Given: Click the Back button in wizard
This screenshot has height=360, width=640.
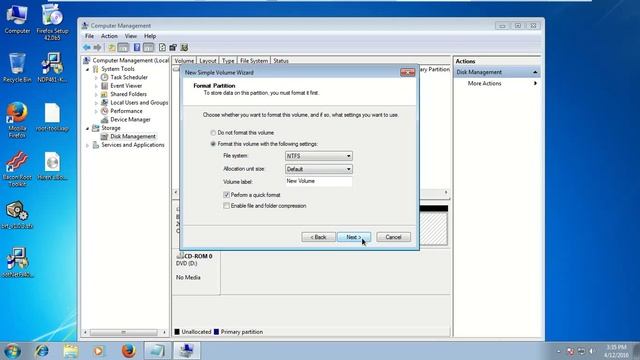Looking at the screenshot, I should [318, 237].
